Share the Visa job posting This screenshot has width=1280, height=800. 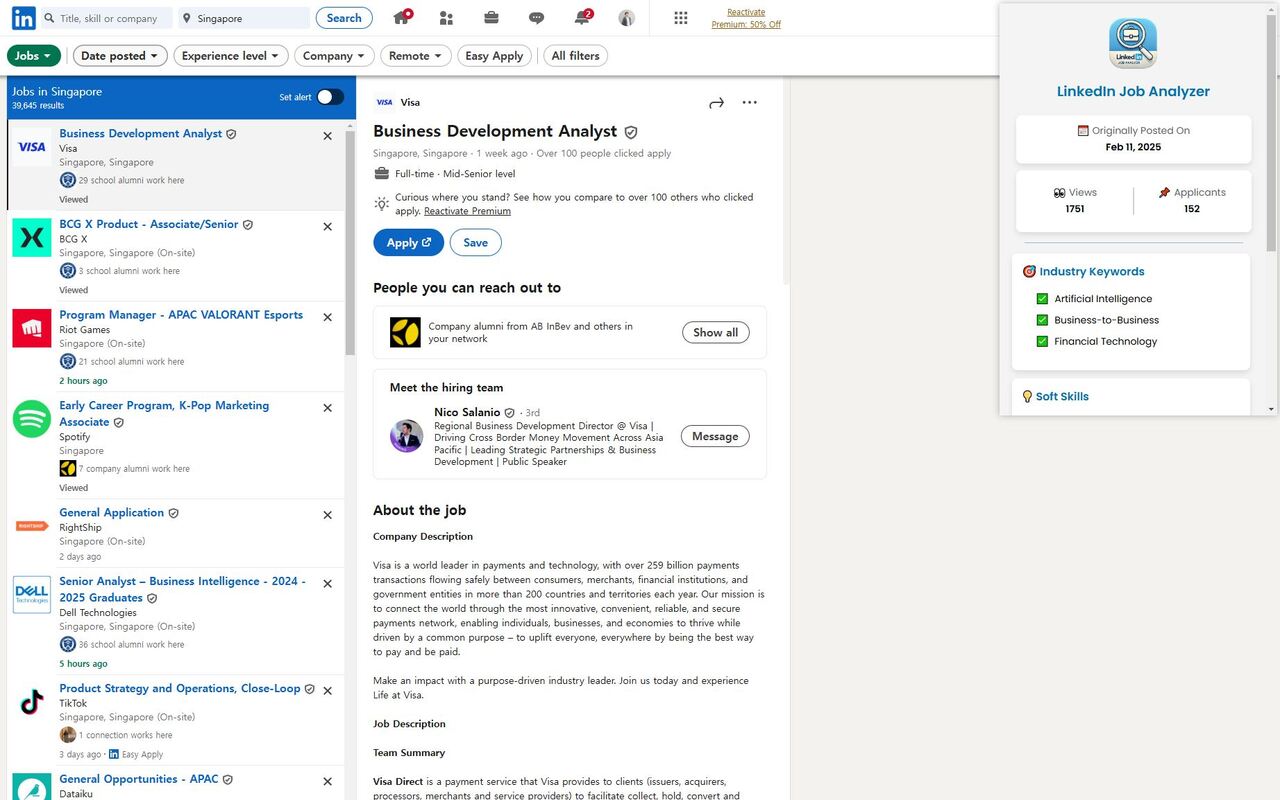(x=716, y=102)
